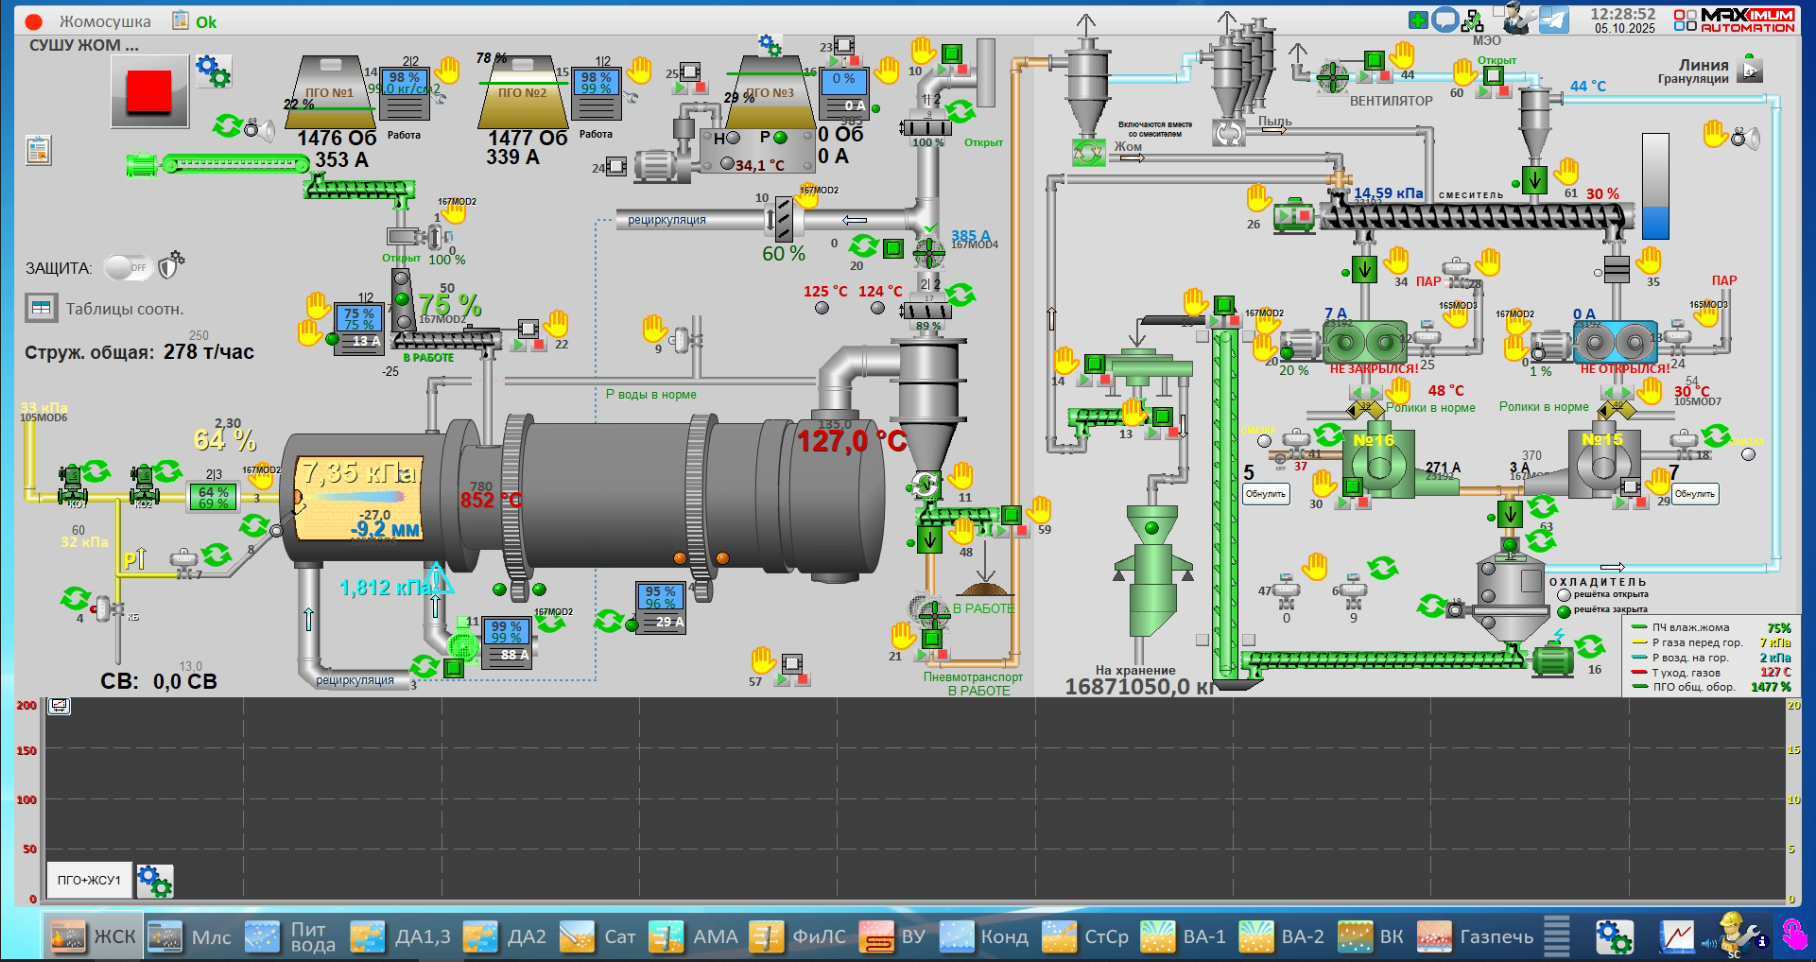Expand the Линия Грануляции arrow button

(1750, 71)
